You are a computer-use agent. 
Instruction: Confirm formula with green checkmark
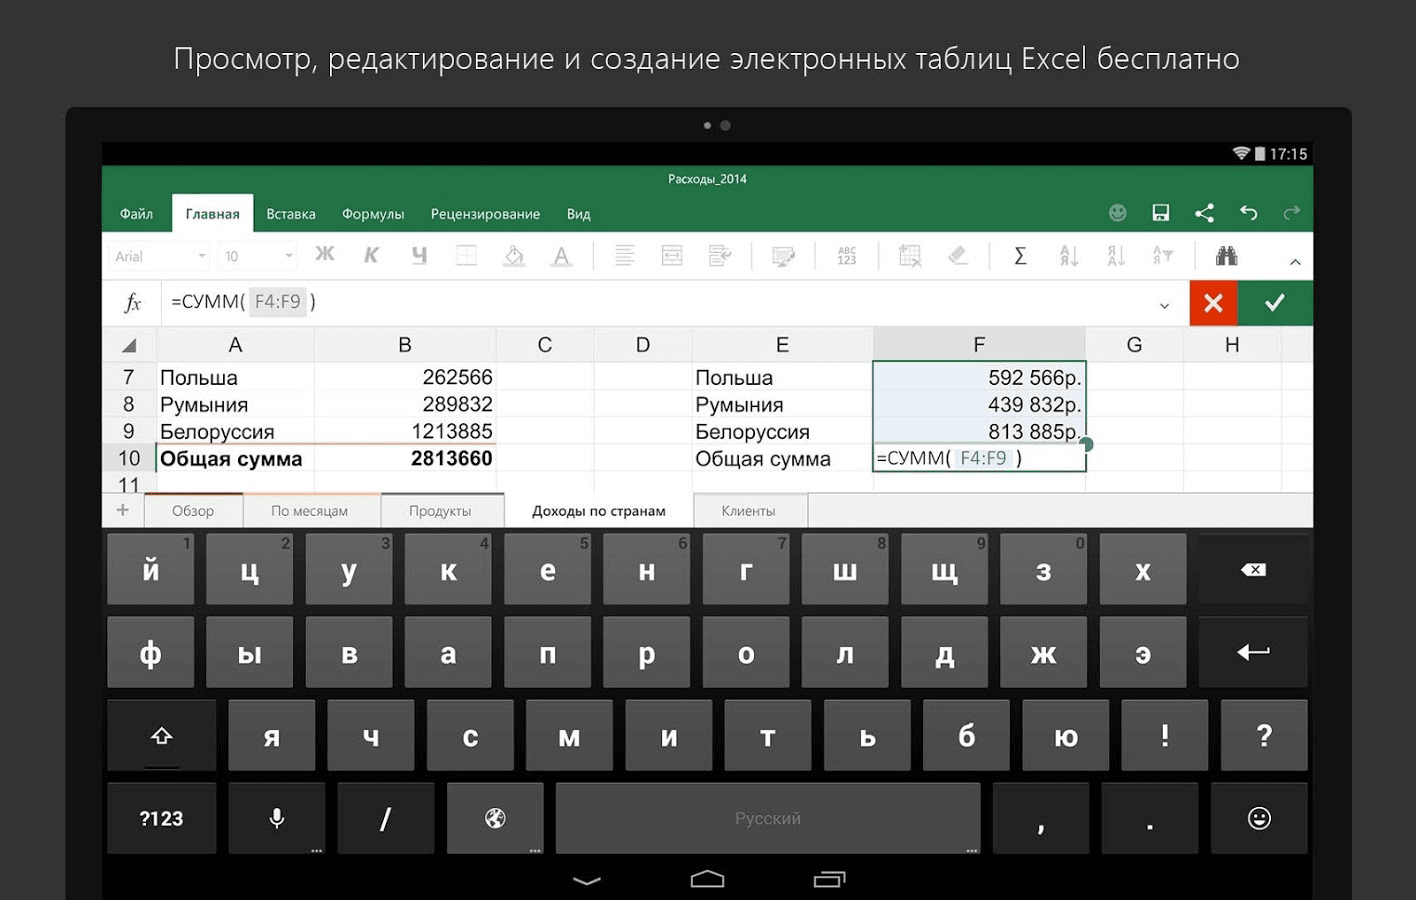point(1275,303)
